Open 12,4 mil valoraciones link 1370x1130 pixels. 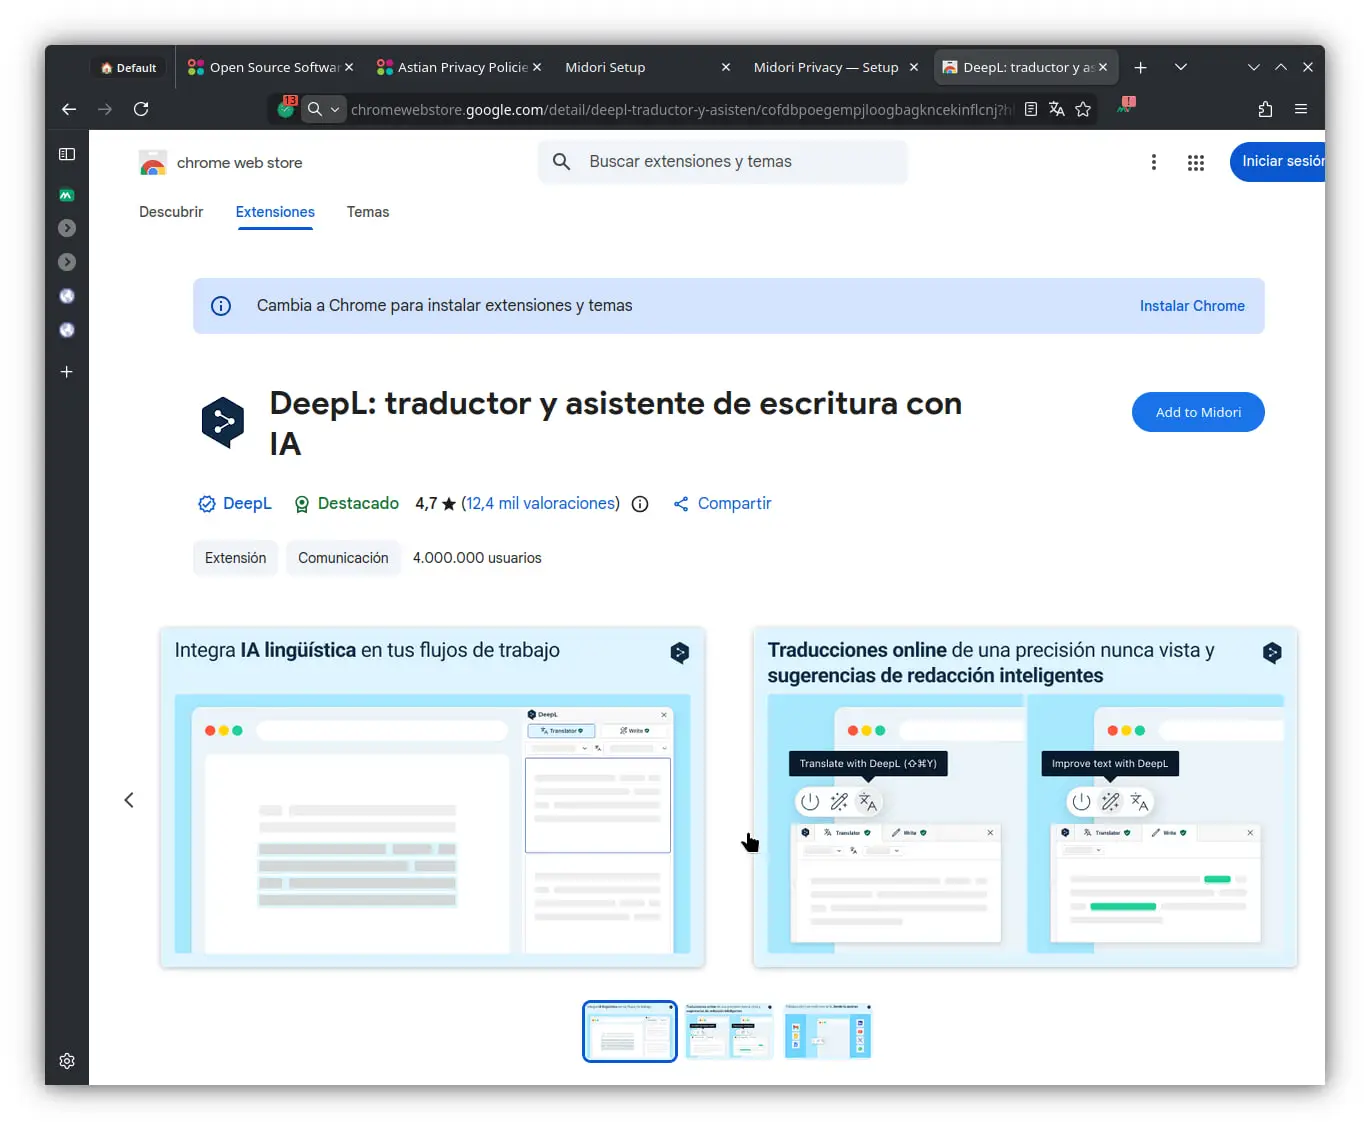[541, 503]
